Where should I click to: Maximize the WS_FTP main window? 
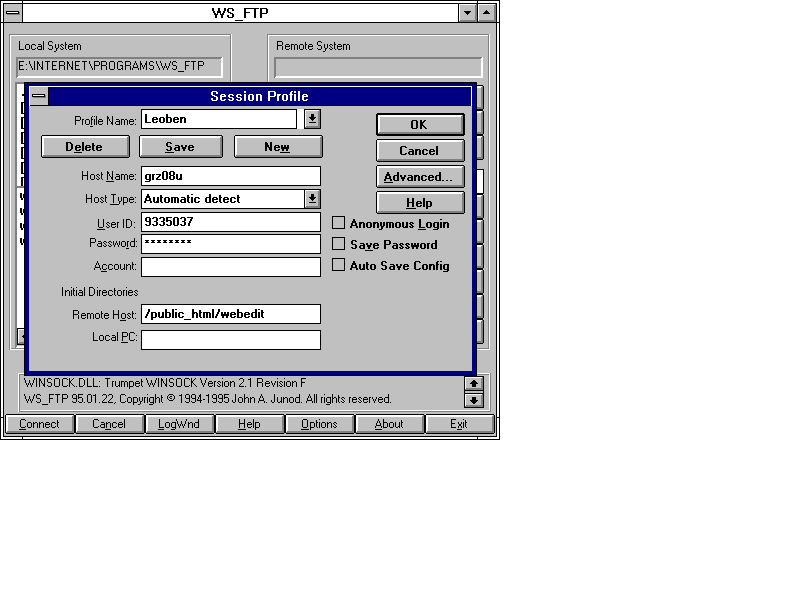click(x=487, y=13)
